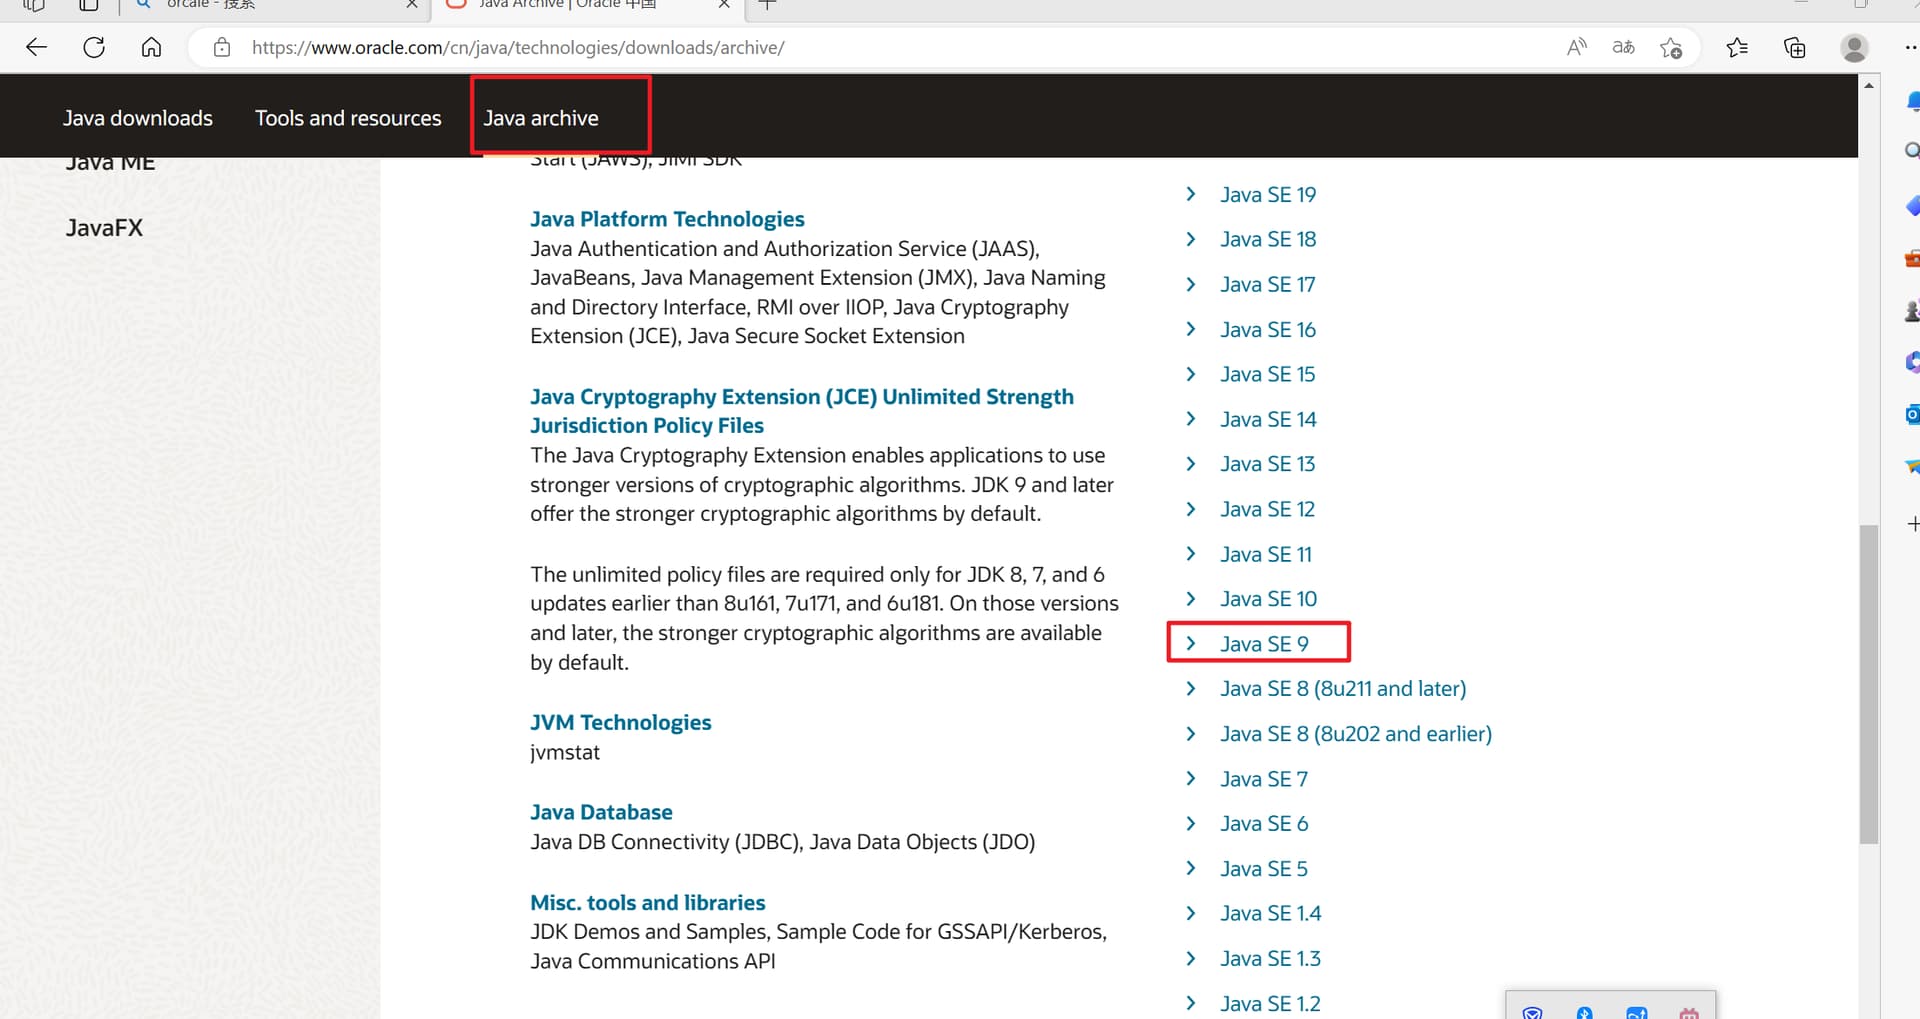Open the Java downloads menu
The width and height of the screenshot is (1920, 1019).
138,118
